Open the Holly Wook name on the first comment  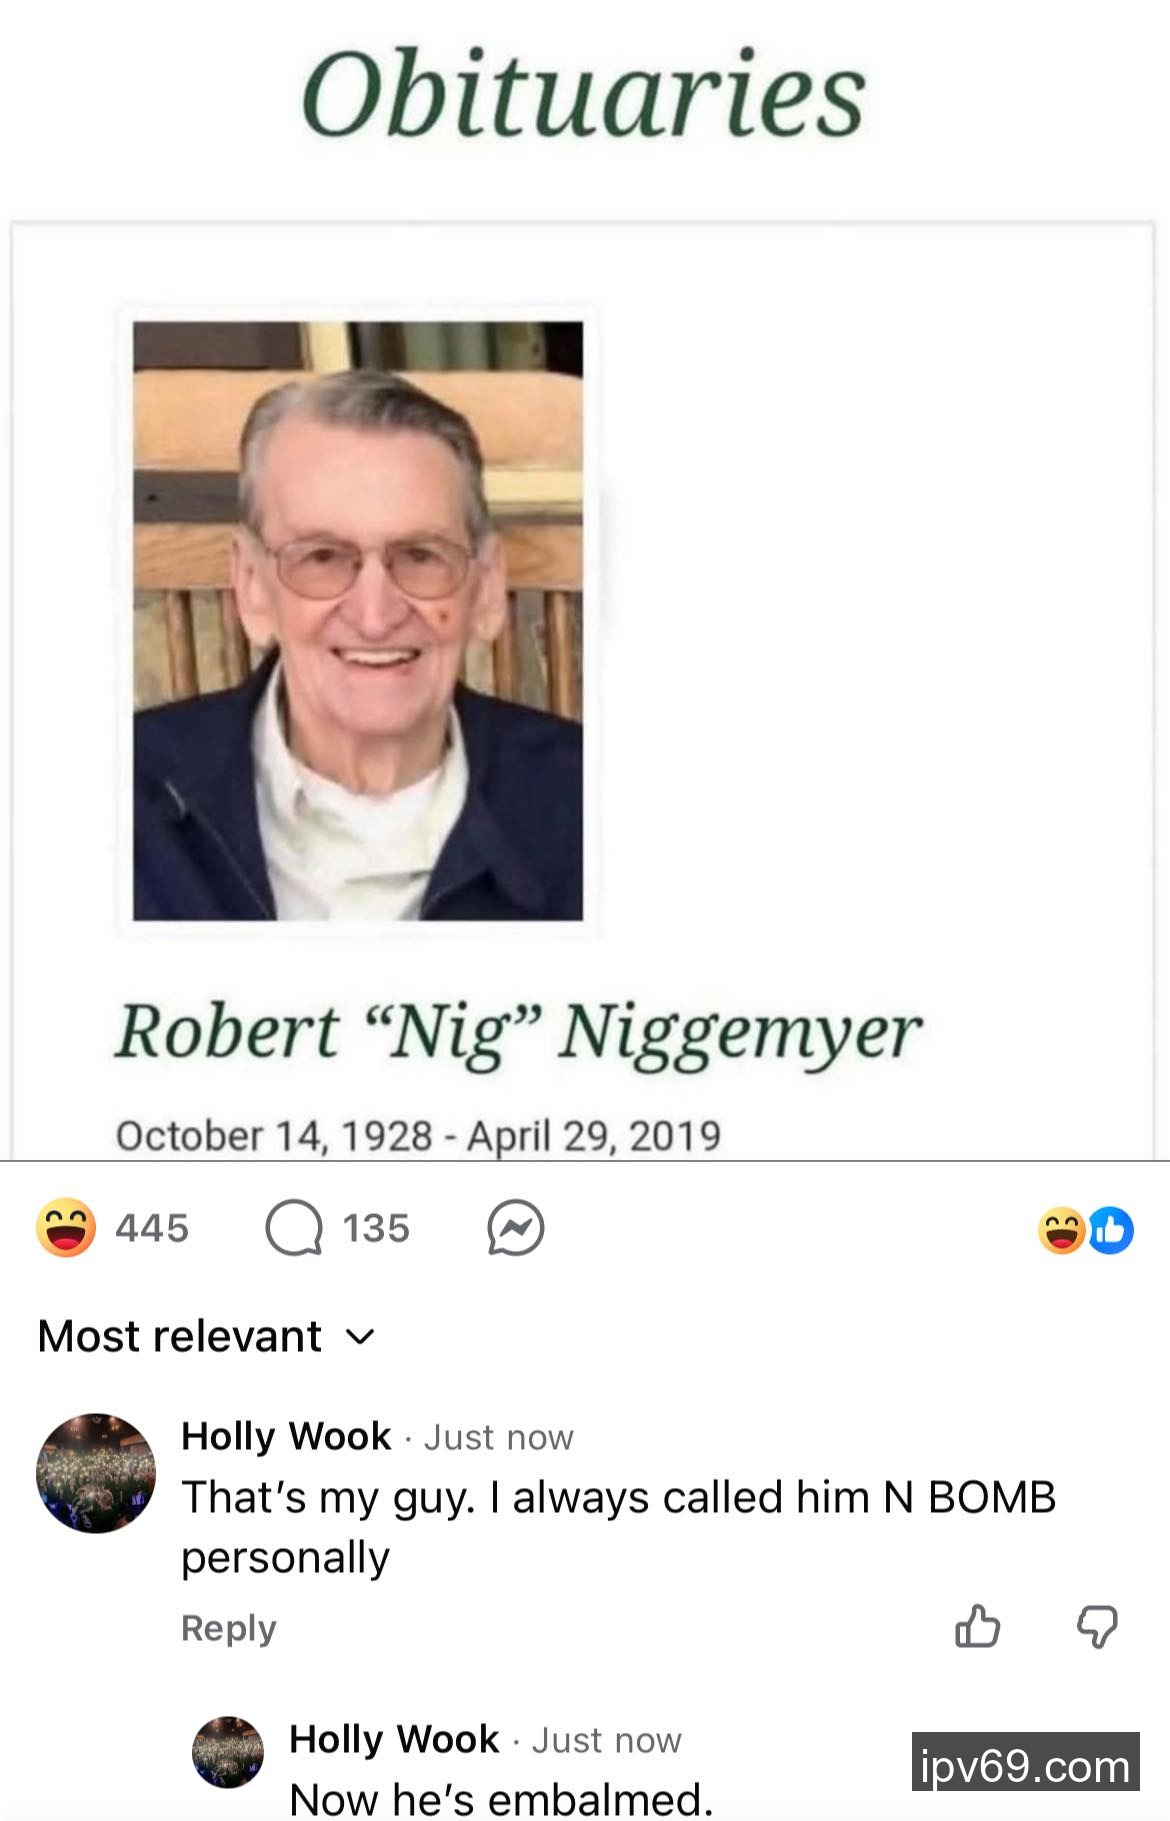[x=286, y=1436]
